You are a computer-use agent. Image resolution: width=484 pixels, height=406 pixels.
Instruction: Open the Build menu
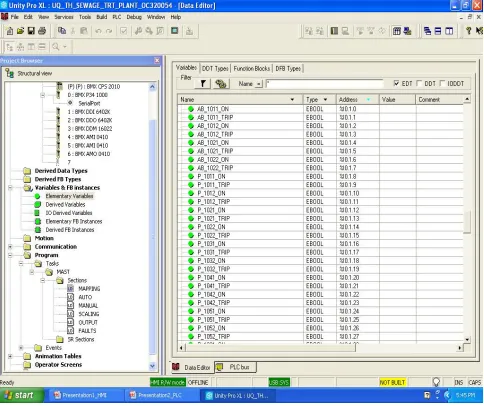tap(102, 17)
